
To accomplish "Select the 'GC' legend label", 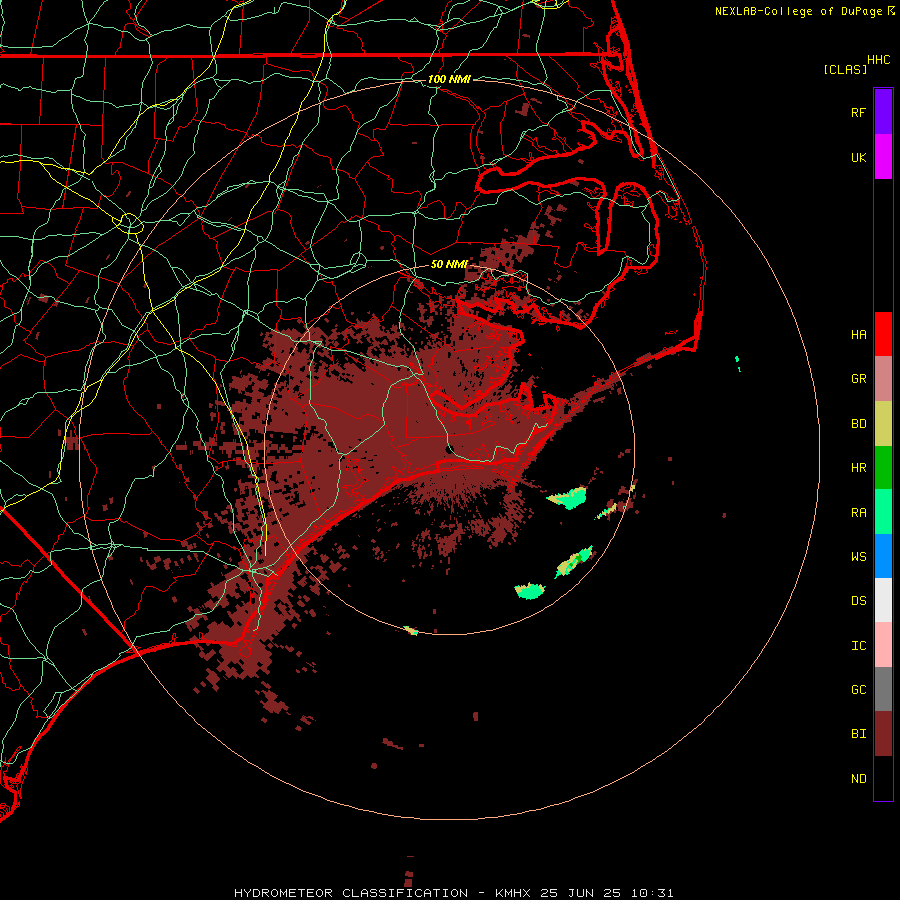I will click(858, 689).
